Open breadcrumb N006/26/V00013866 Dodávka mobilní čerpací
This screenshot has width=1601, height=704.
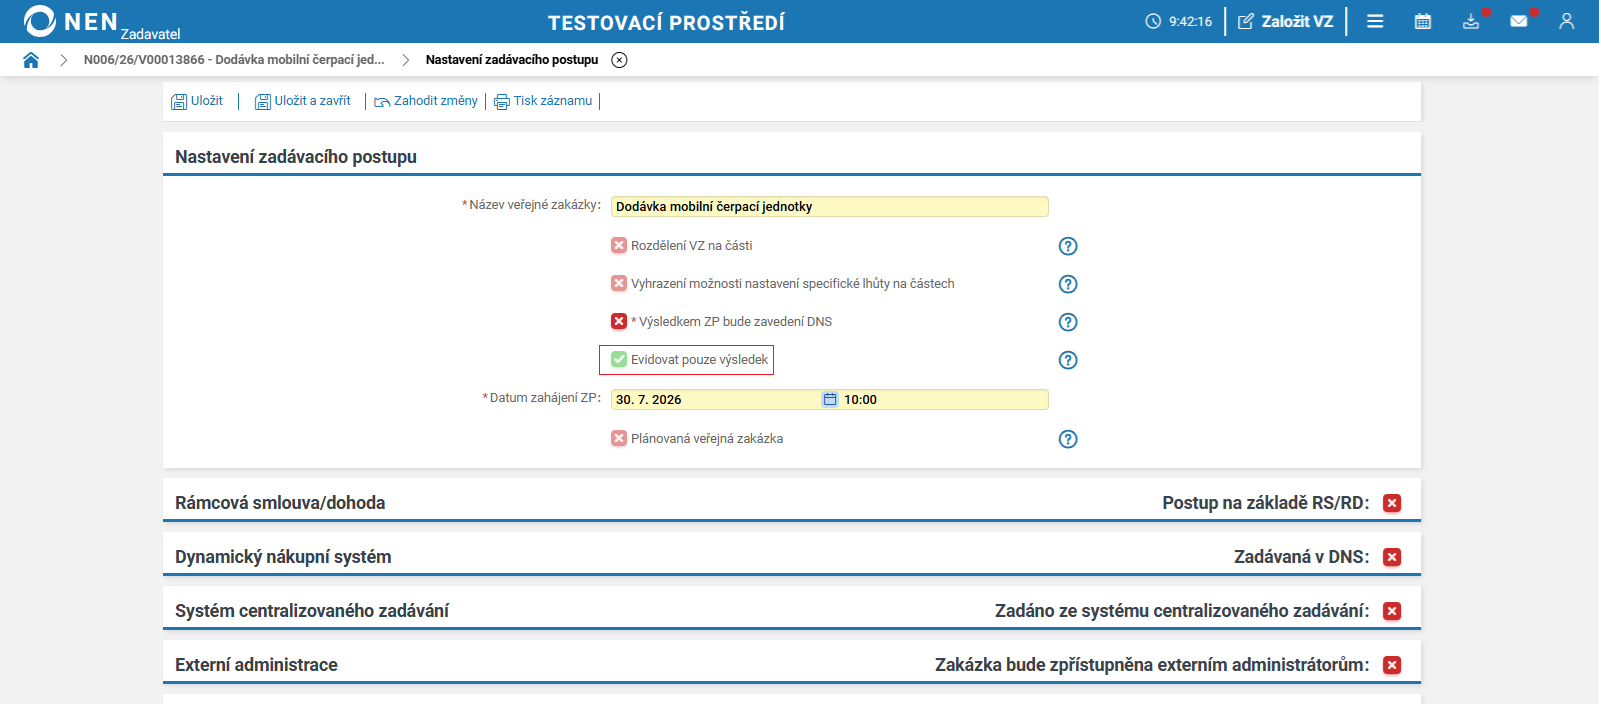pos(234,60)
